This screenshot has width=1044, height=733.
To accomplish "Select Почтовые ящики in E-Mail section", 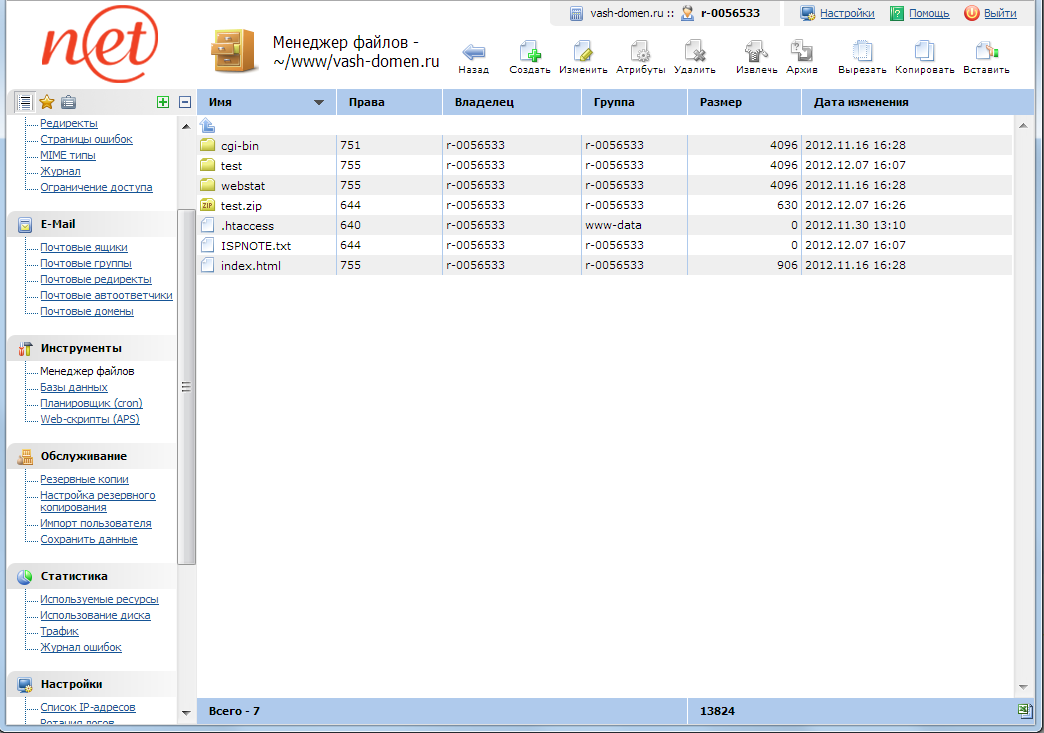I will tap(83, 247).
